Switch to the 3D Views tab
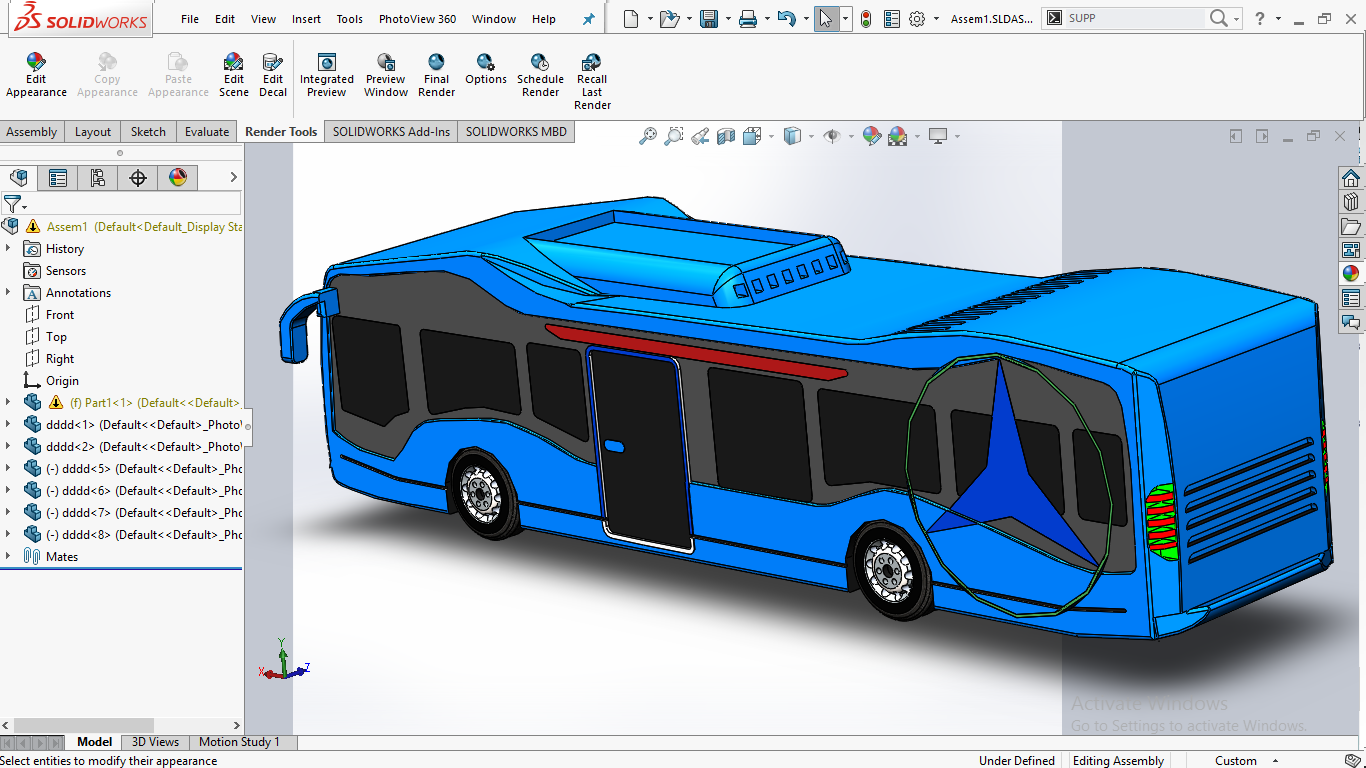Screen dimensions: 1366x768 [x=156, y=742]
